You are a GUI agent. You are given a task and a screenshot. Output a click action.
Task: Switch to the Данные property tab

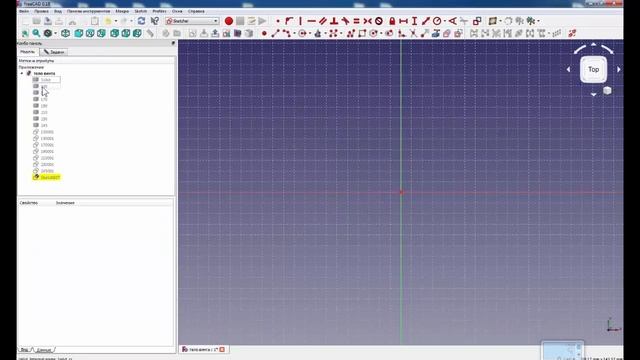click(44, 350)
